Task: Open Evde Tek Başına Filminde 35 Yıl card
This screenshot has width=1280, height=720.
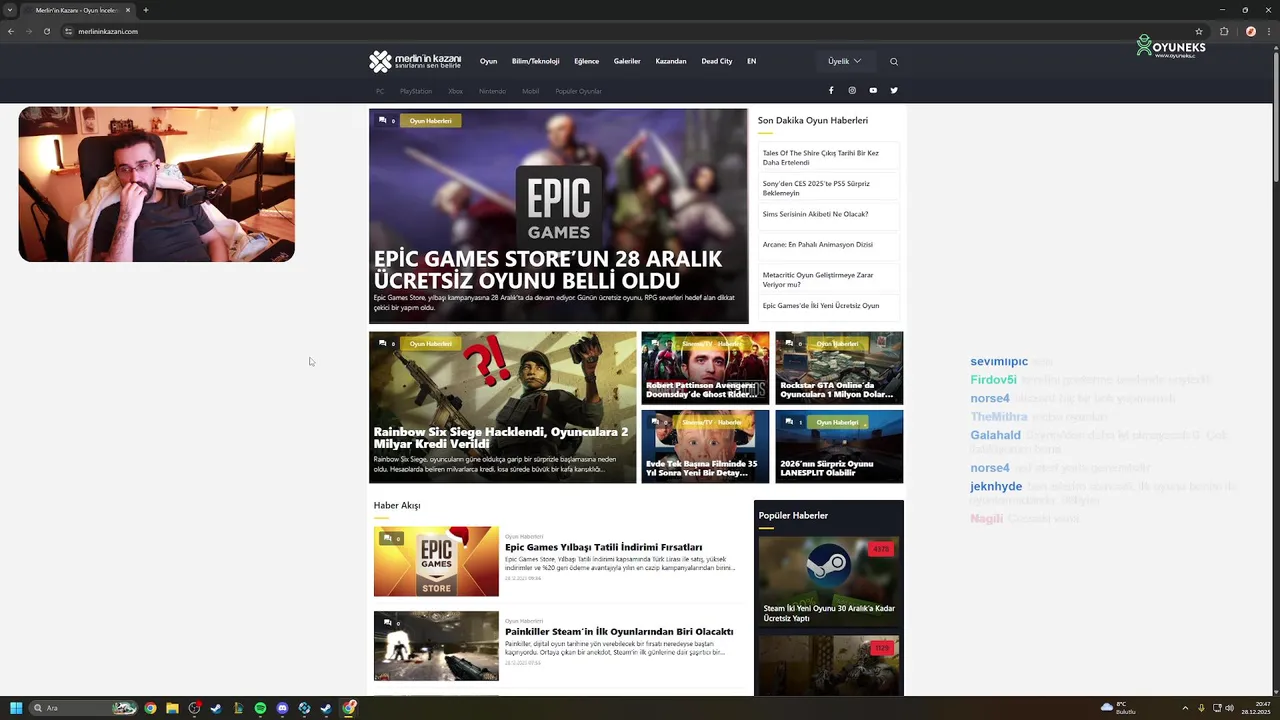Action: point(705,446)
